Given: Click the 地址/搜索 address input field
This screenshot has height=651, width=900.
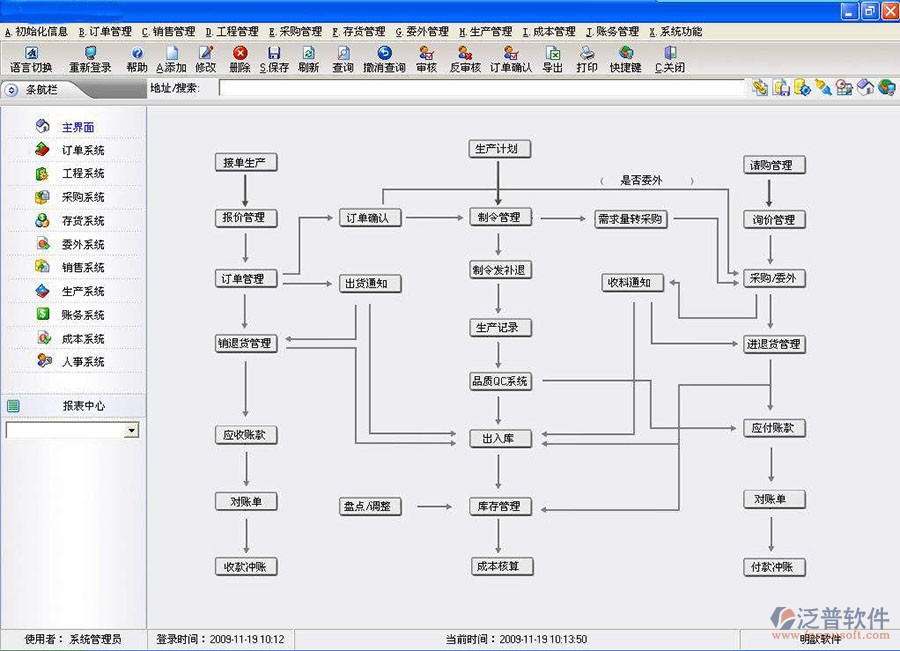Looking at the screenshot, I should pyautogui.click(x=482, y=88).
